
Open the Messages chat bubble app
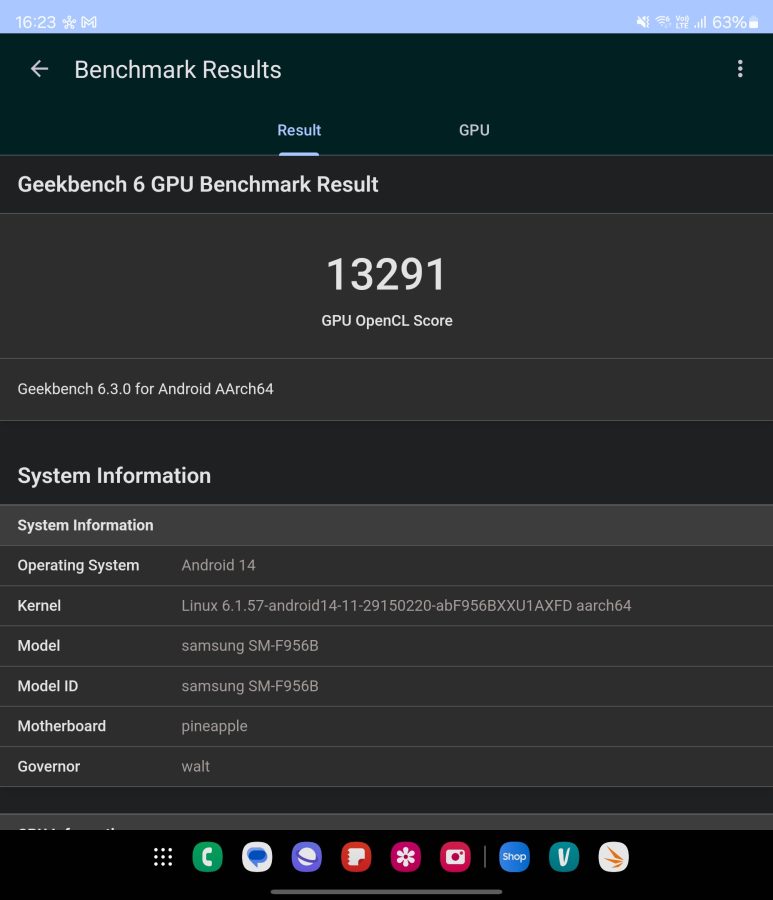[x=257, y=857]
